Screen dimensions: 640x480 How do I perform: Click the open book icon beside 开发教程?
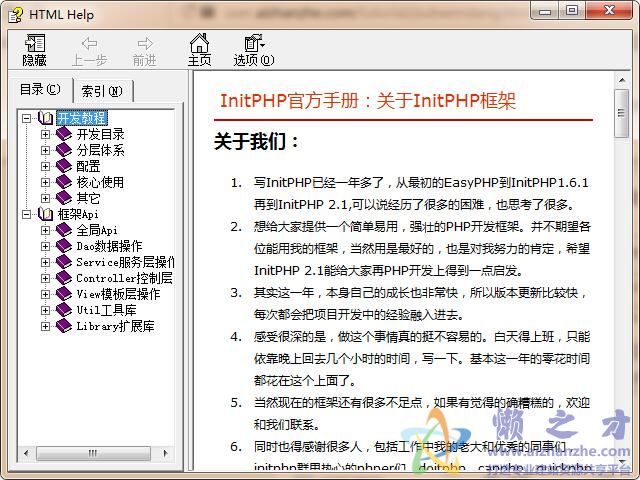[x=45, y=118]
